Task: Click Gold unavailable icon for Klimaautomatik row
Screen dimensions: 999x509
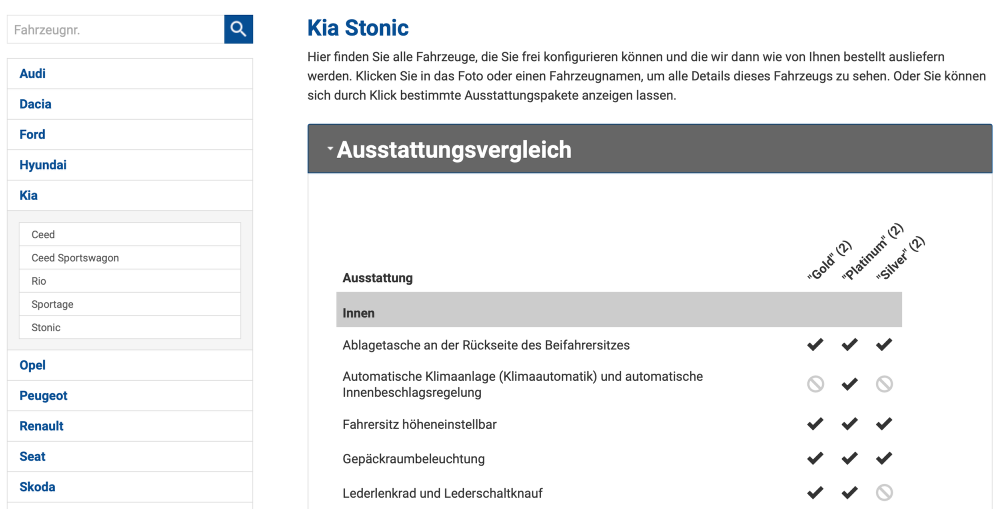Action: point(815,384)
